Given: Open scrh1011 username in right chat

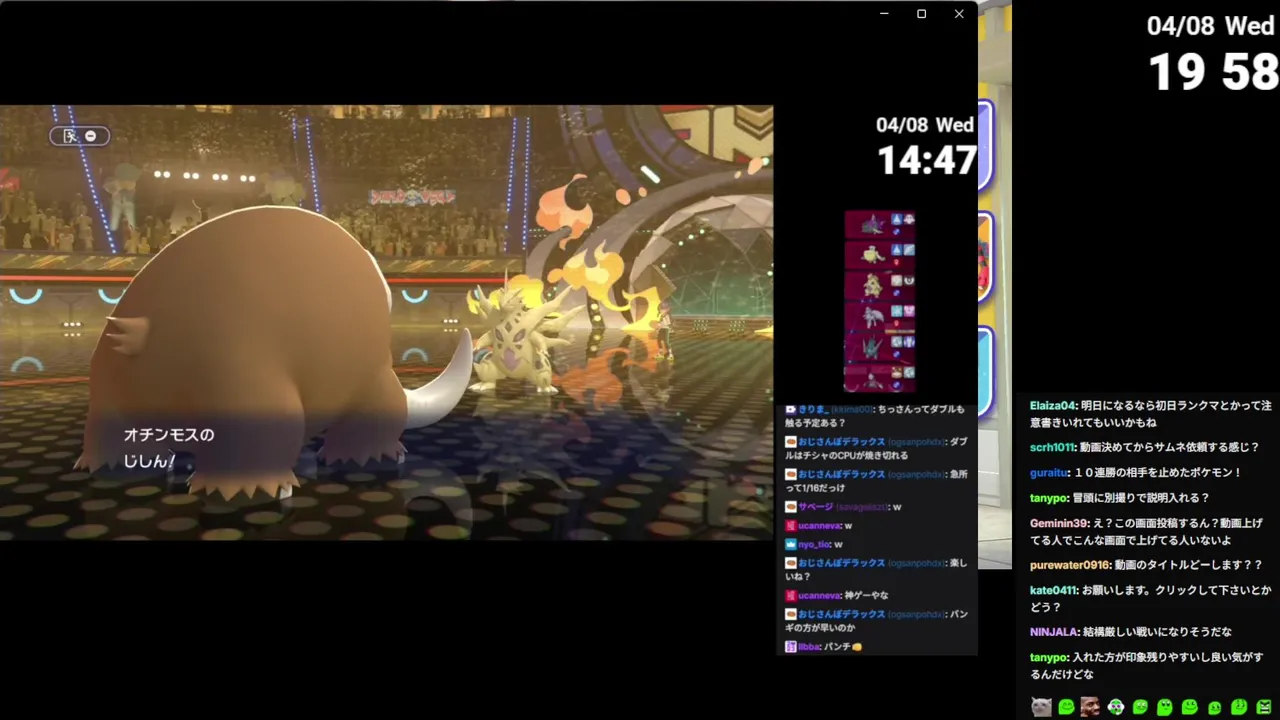Looking at the screenshot, I should [x=1053, y=447].
